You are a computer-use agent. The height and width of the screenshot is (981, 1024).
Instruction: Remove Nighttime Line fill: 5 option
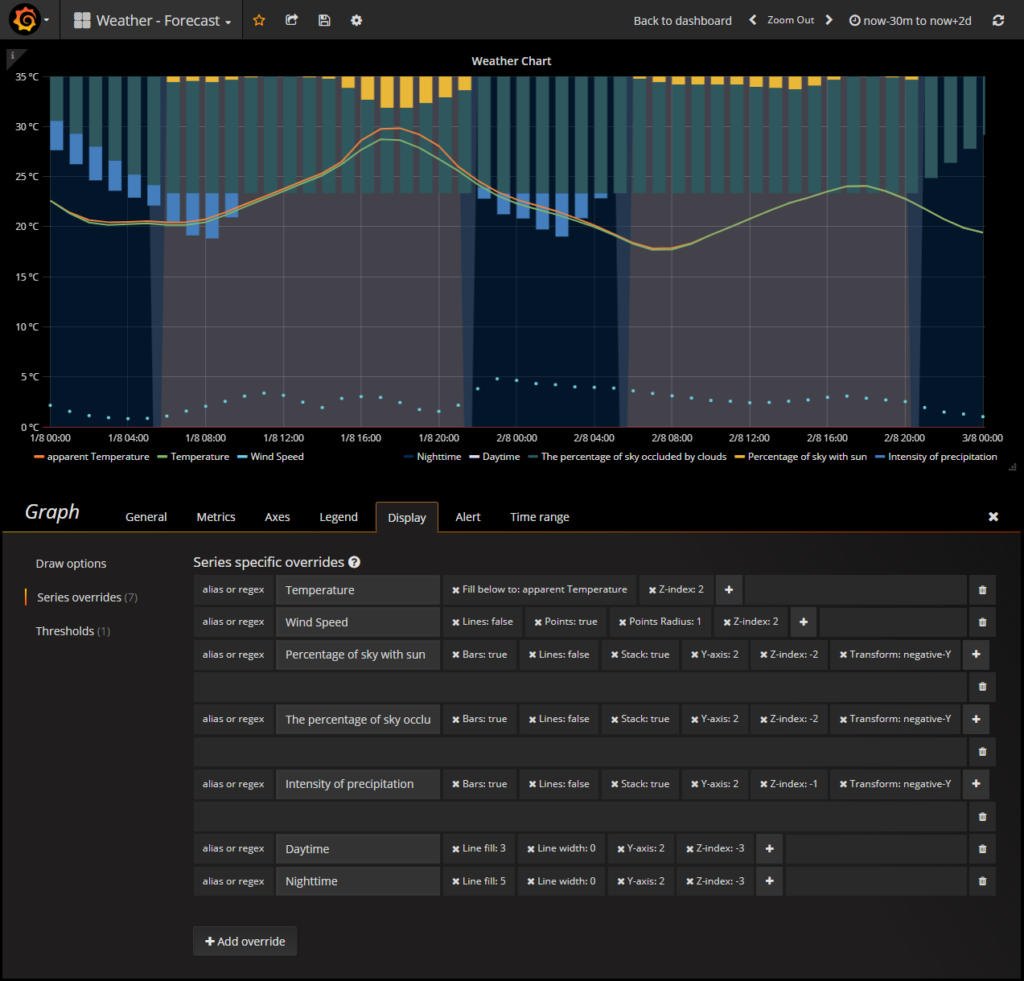click(x=456, y=881)
